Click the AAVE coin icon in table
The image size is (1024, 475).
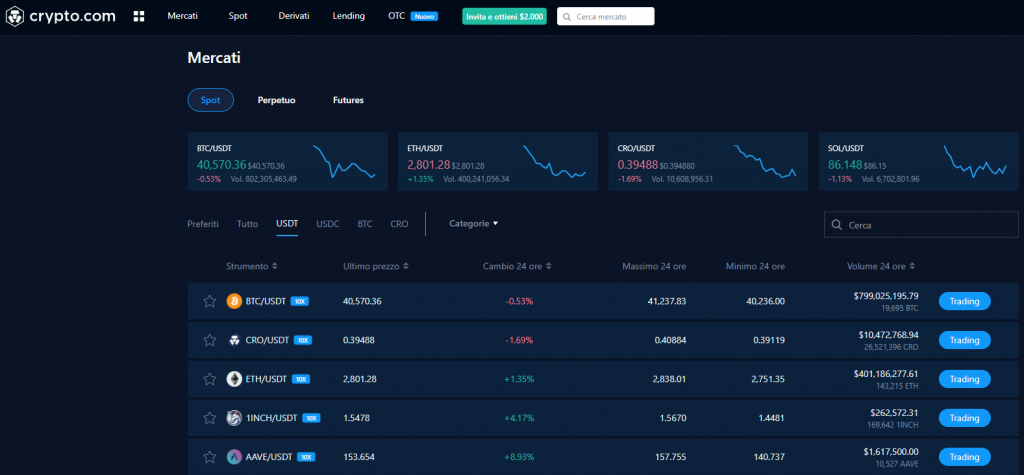click(234, 457)
